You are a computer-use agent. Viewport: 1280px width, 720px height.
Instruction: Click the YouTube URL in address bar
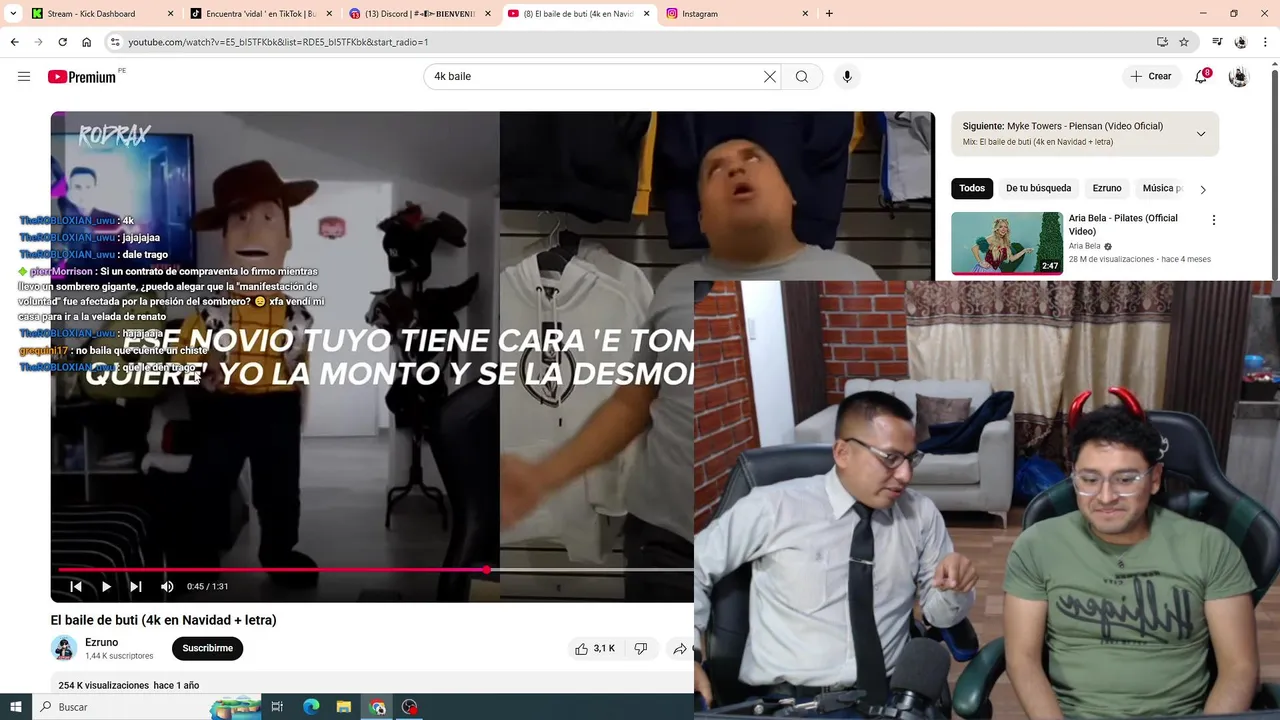click(x=278, y=42)
